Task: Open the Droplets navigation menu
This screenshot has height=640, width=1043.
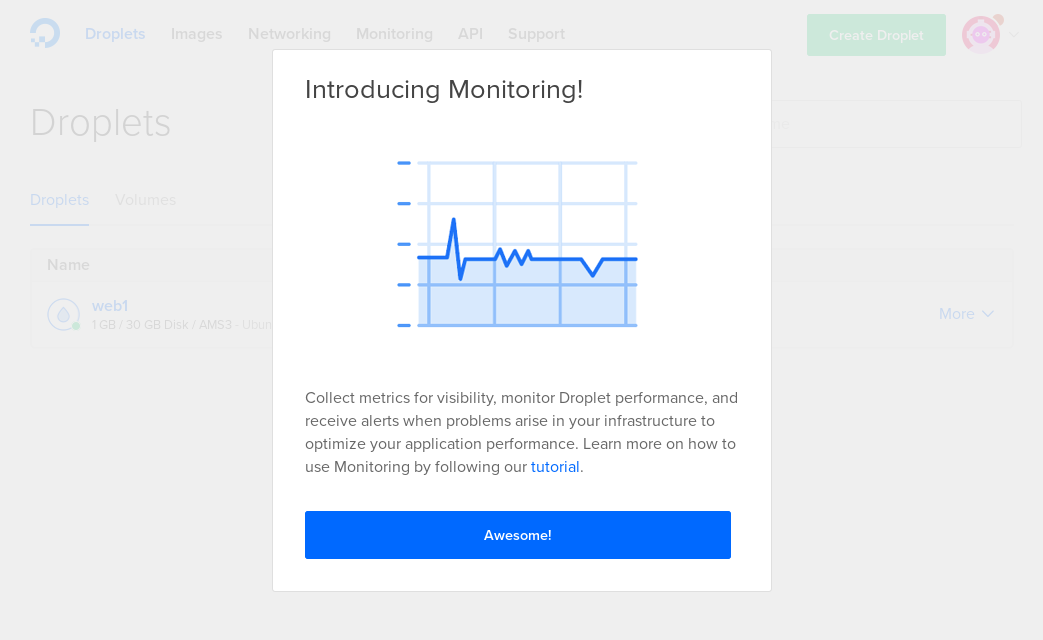Action: coord(115,34)
